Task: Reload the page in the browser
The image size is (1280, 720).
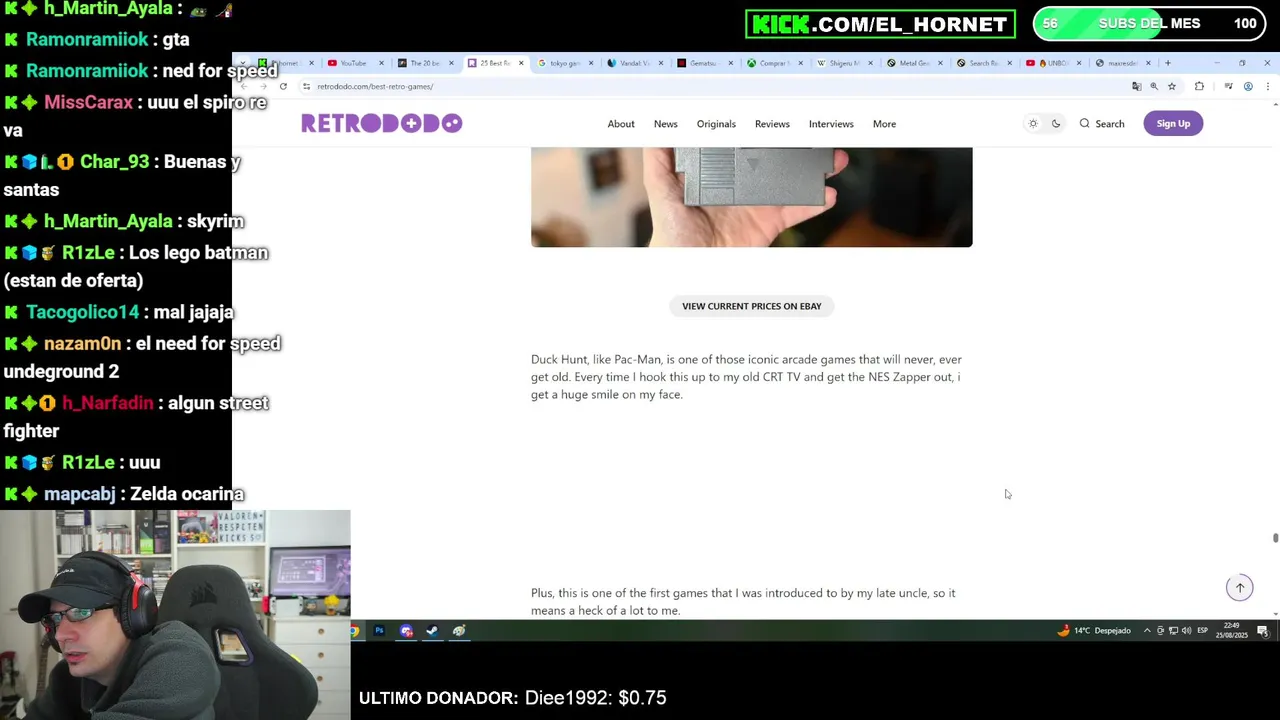Action: [x=283, y=87]
